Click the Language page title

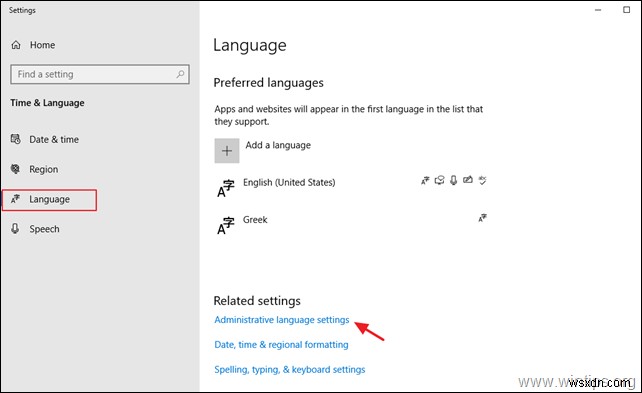point(250,45)
